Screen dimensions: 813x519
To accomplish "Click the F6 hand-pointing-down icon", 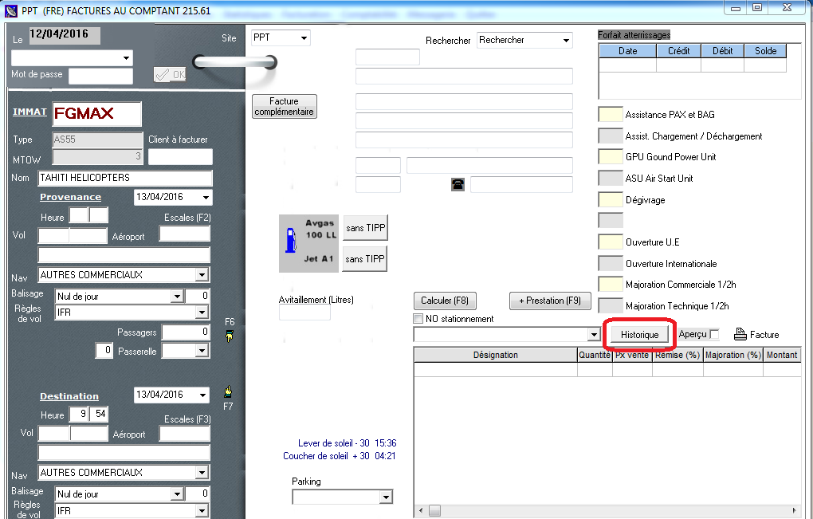I will point(229,336).
